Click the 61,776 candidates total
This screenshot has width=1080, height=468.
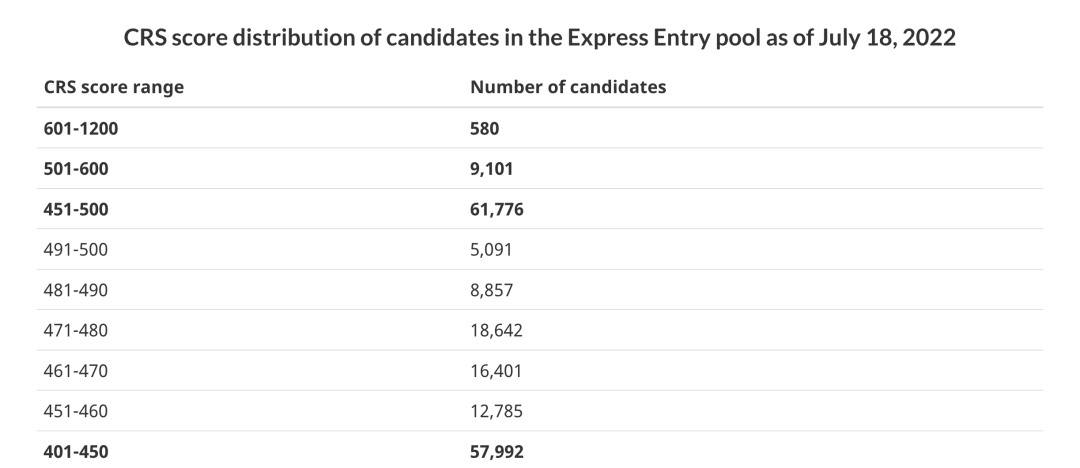point(497,209)
